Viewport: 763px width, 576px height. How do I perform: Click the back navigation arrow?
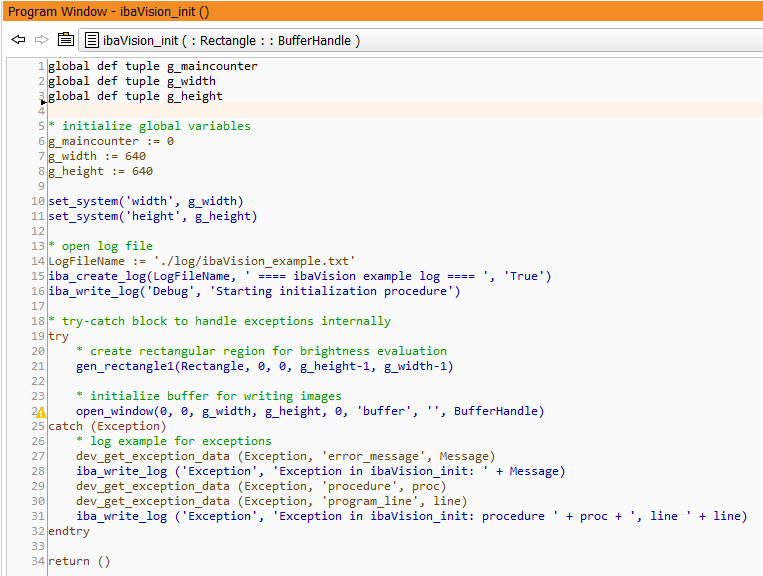coord(18,40)
